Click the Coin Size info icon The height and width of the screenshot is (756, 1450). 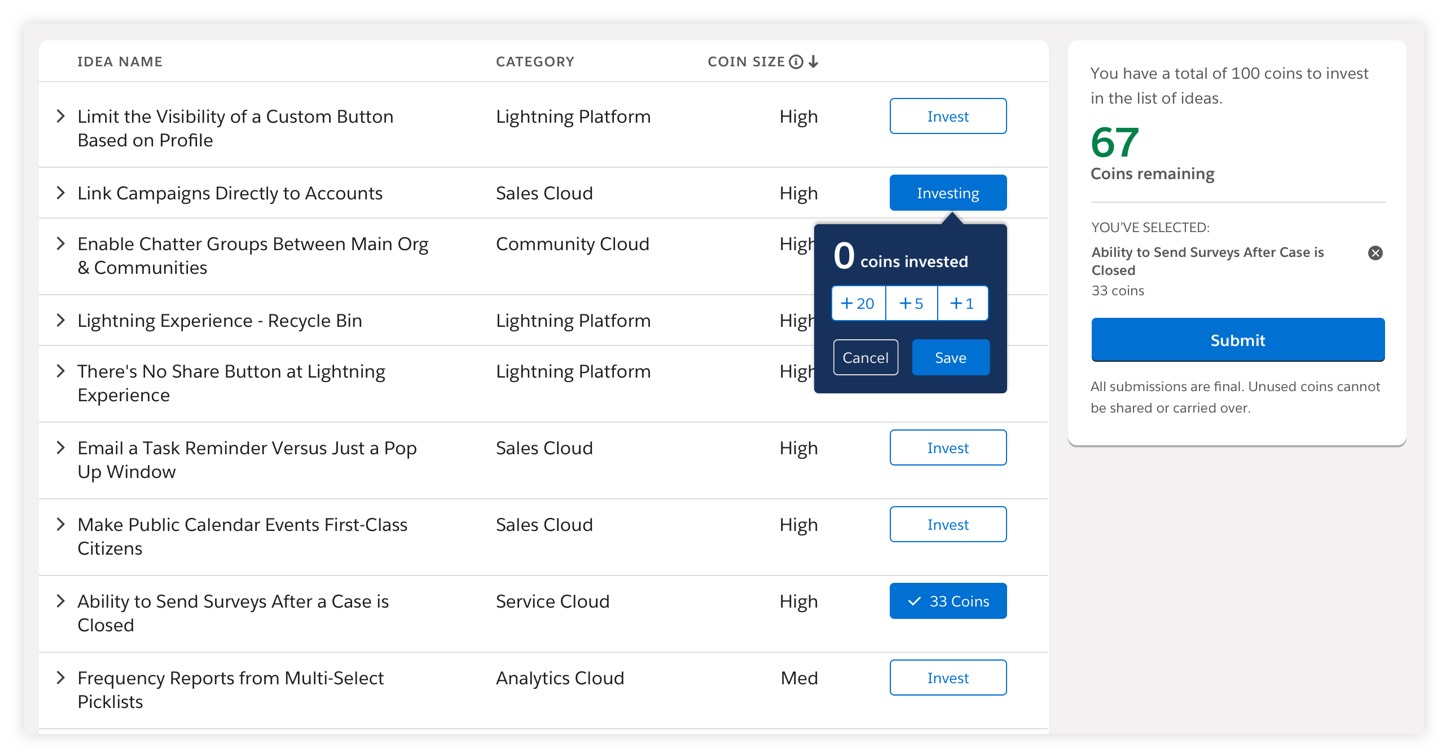click(796, 62)
